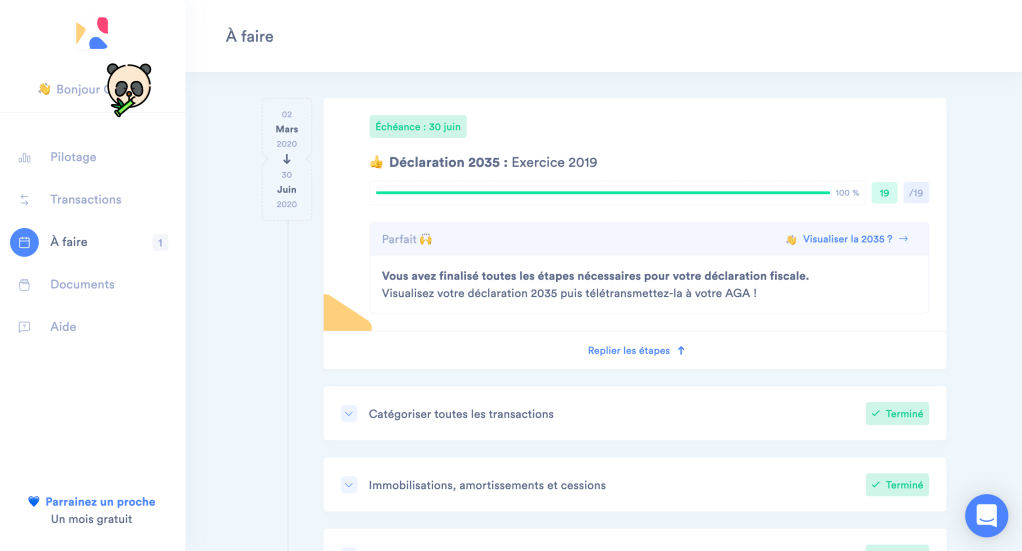Click the Échéance 30 juin badge

(x=418, y=127)
